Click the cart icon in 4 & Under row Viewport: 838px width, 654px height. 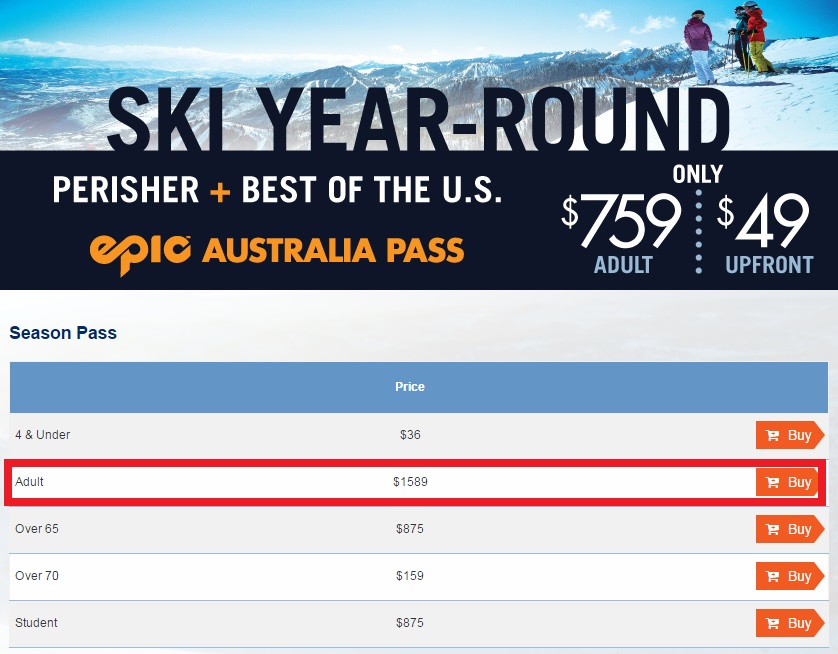pyautogui.click(x=772, y=435)
